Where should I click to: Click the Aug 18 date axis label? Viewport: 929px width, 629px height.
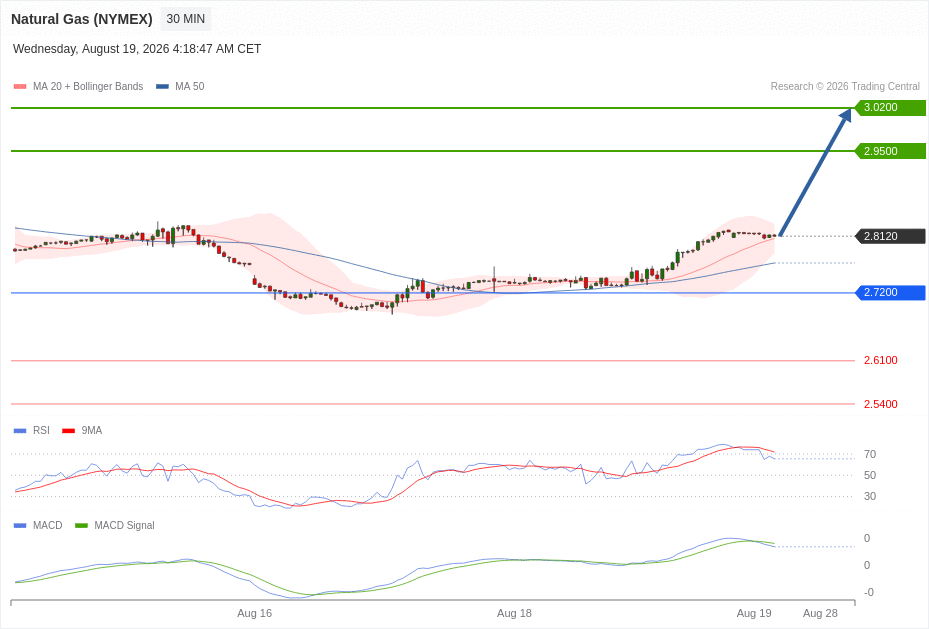(x=514, y=614)
